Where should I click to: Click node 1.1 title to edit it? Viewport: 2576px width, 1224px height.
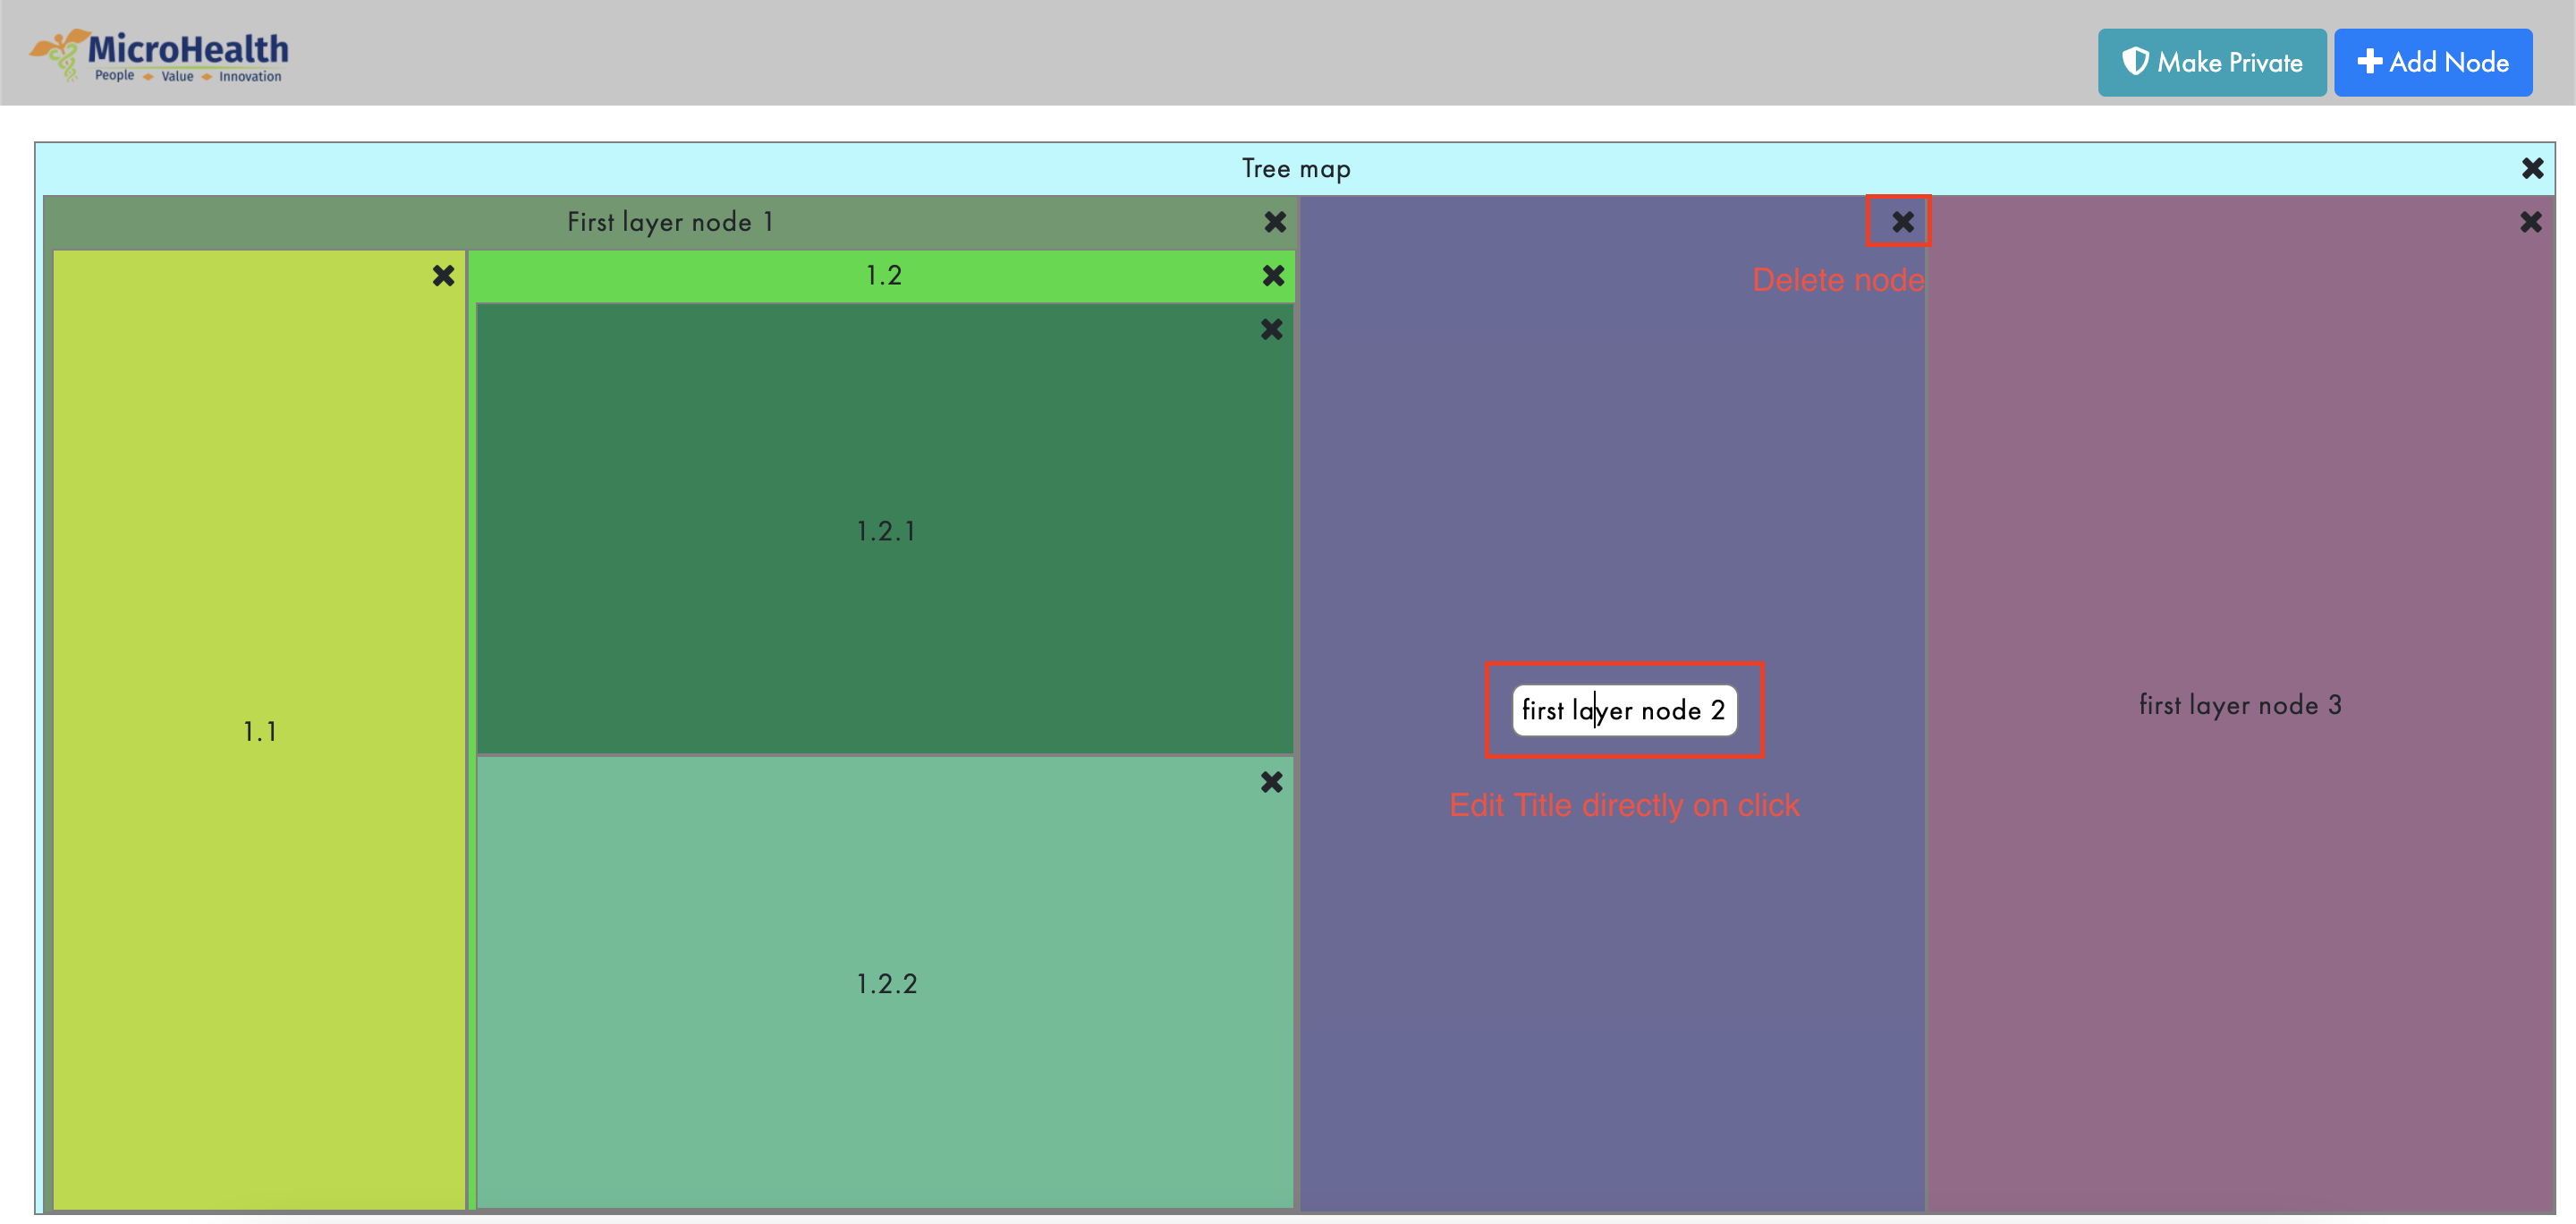click(260, 731)
